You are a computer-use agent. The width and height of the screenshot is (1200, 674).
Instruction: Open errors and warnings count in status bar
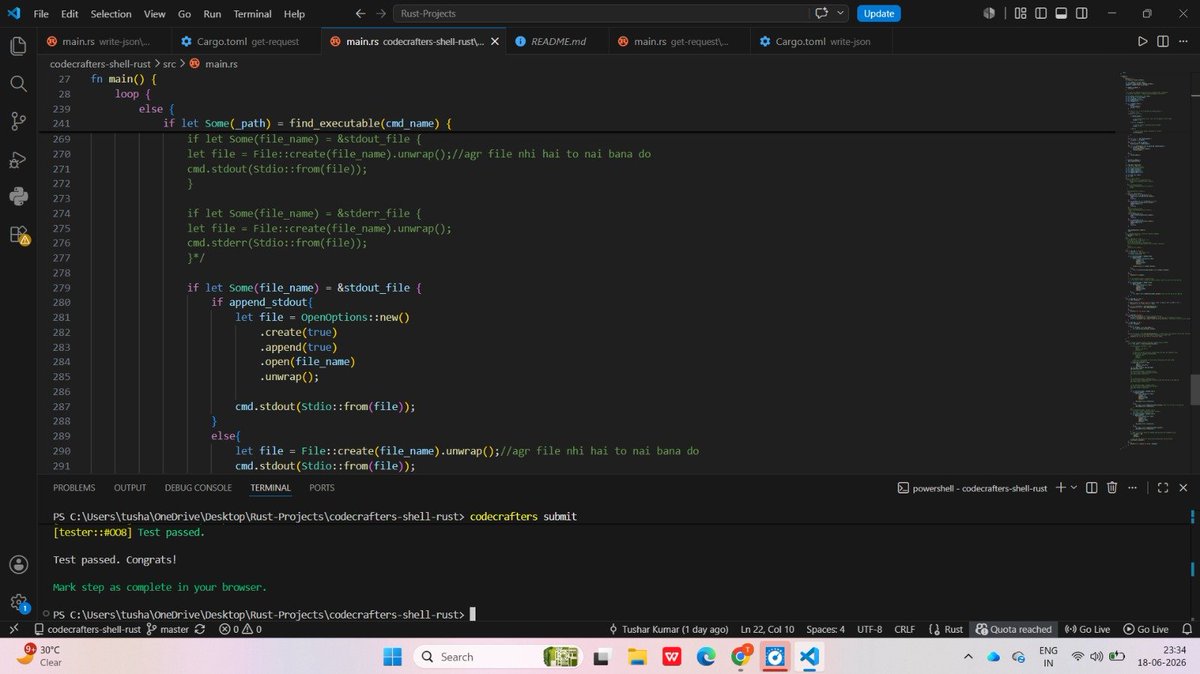240,629
